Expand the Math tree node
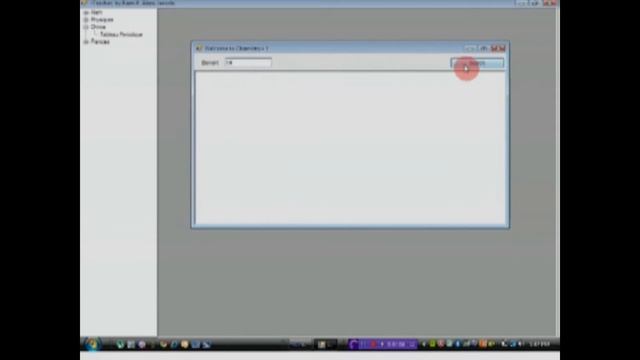 [x=86, y=12]
